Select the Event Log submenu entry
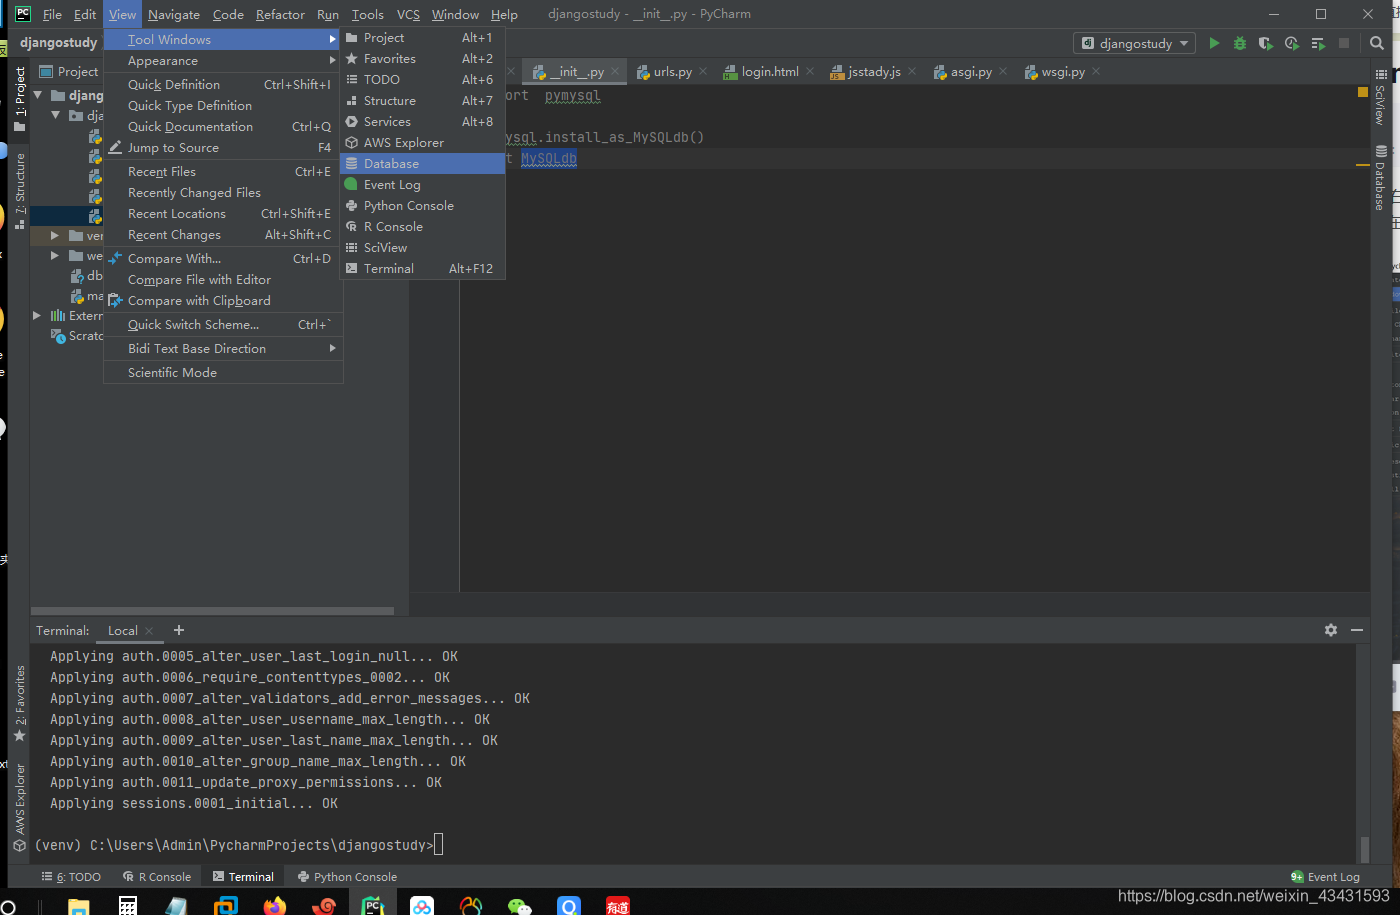1400x915 pixels. [422, 184]
